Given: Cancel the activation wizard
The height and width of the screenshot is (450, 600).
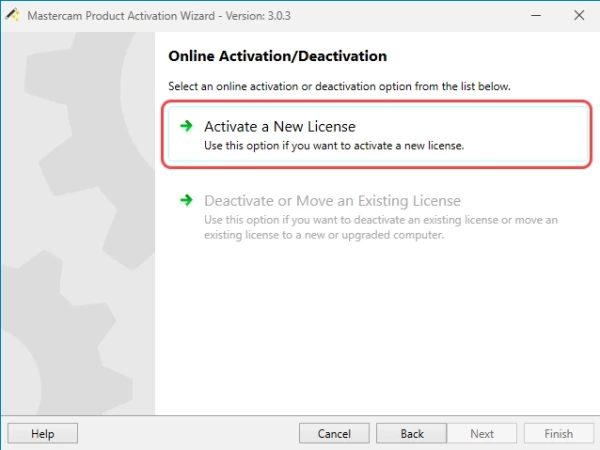Looking at the screenshot, I should click(x=334, y=434).
